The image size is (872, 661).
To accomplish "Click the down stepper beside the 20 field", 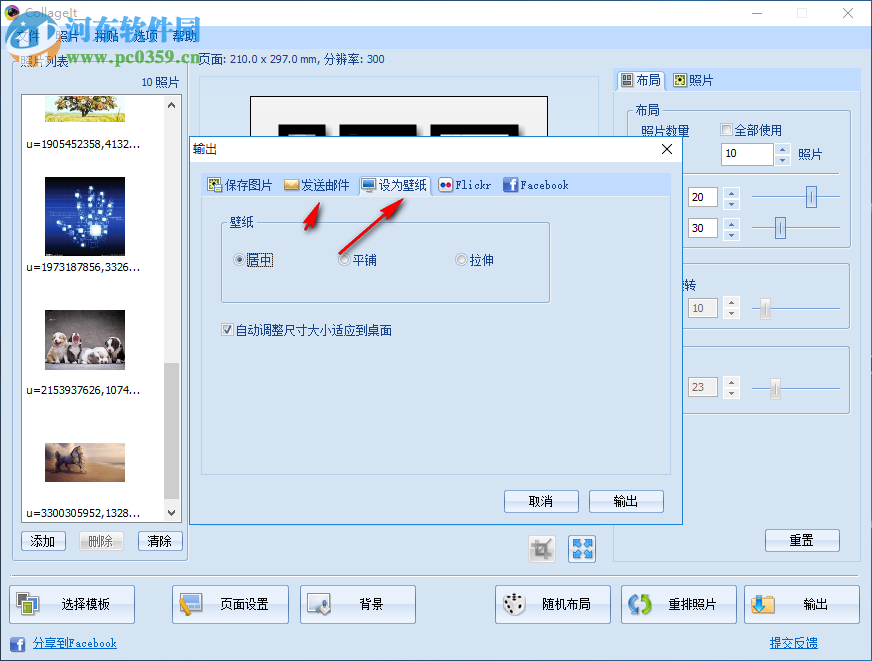I will pos(732,203).
